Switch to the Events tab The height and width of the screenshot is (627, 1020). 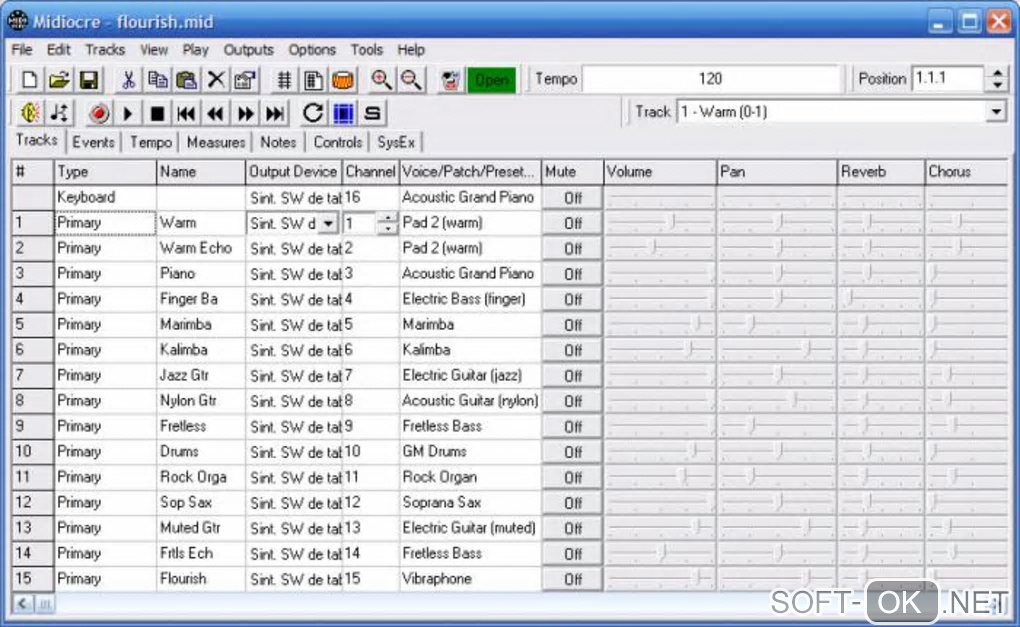click(93, 142)
